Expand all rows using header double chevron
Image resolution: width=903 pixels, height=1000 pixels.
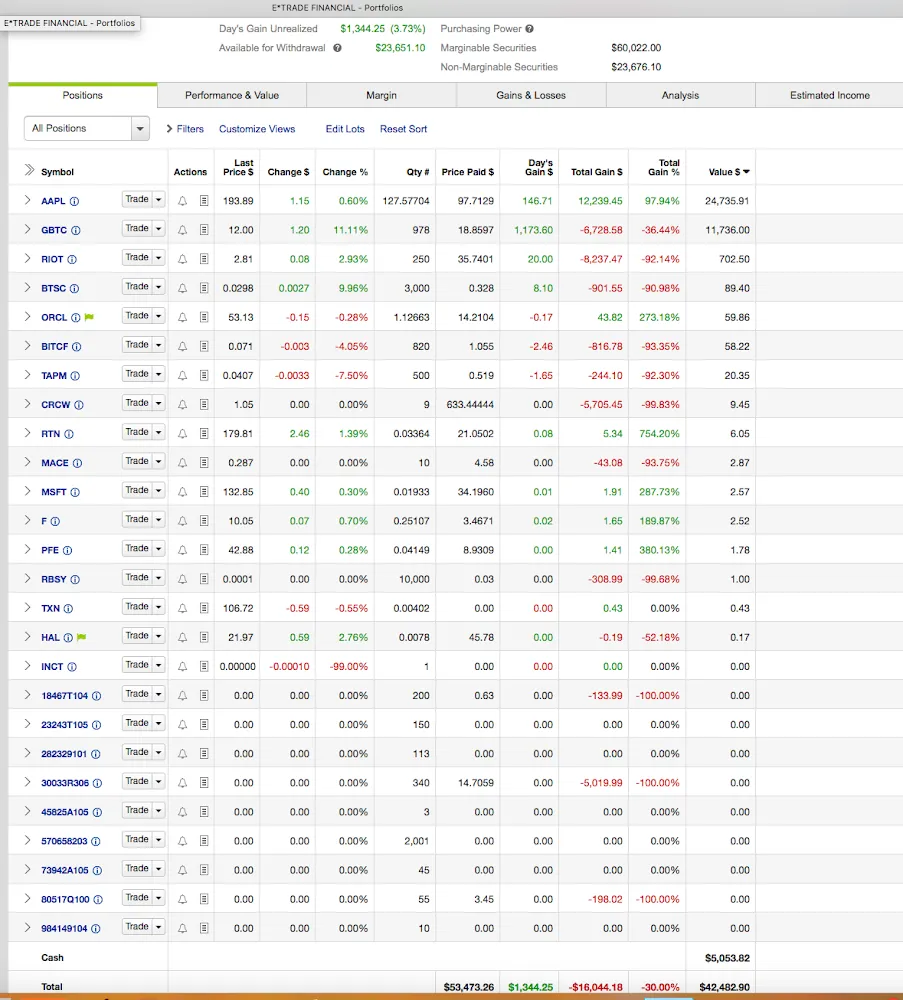point(29,170)
